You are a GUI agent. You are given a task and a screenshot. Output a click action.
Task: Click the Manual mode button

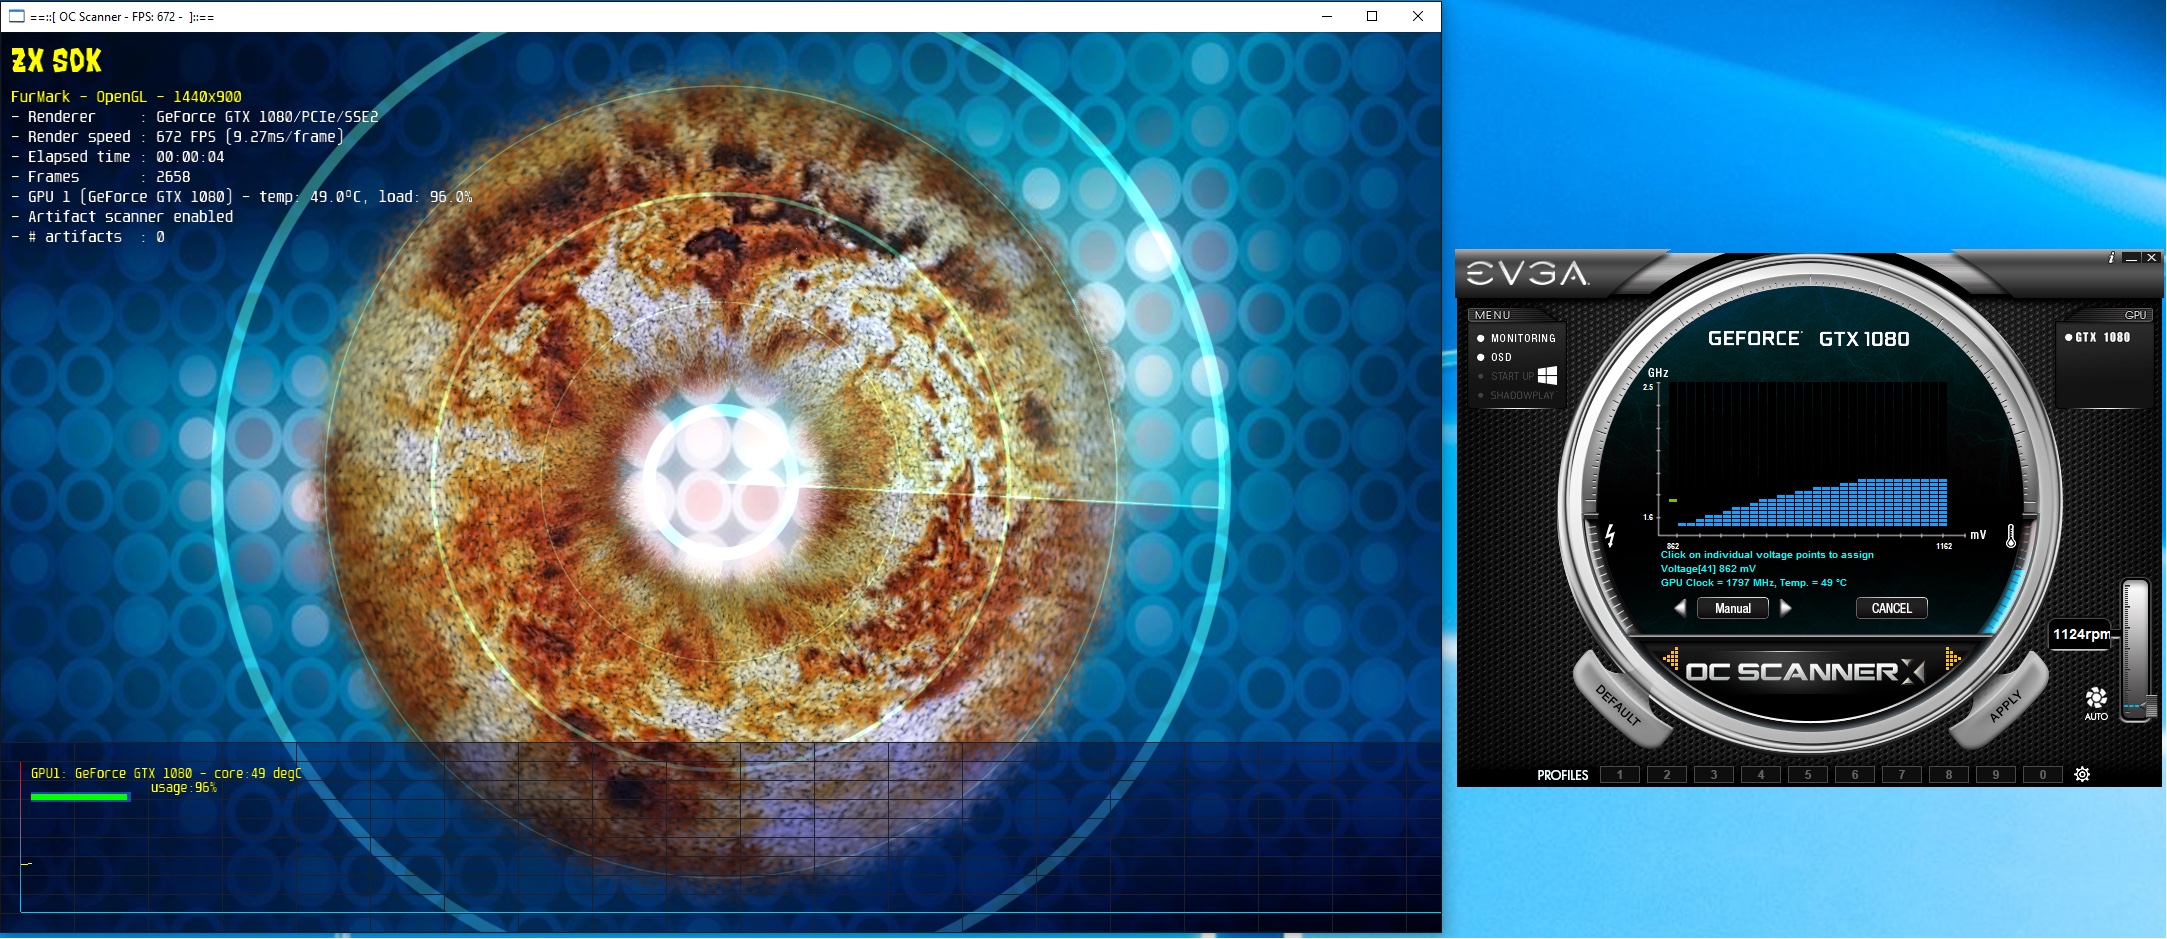pyautogui.click(x=1733, y=608)
